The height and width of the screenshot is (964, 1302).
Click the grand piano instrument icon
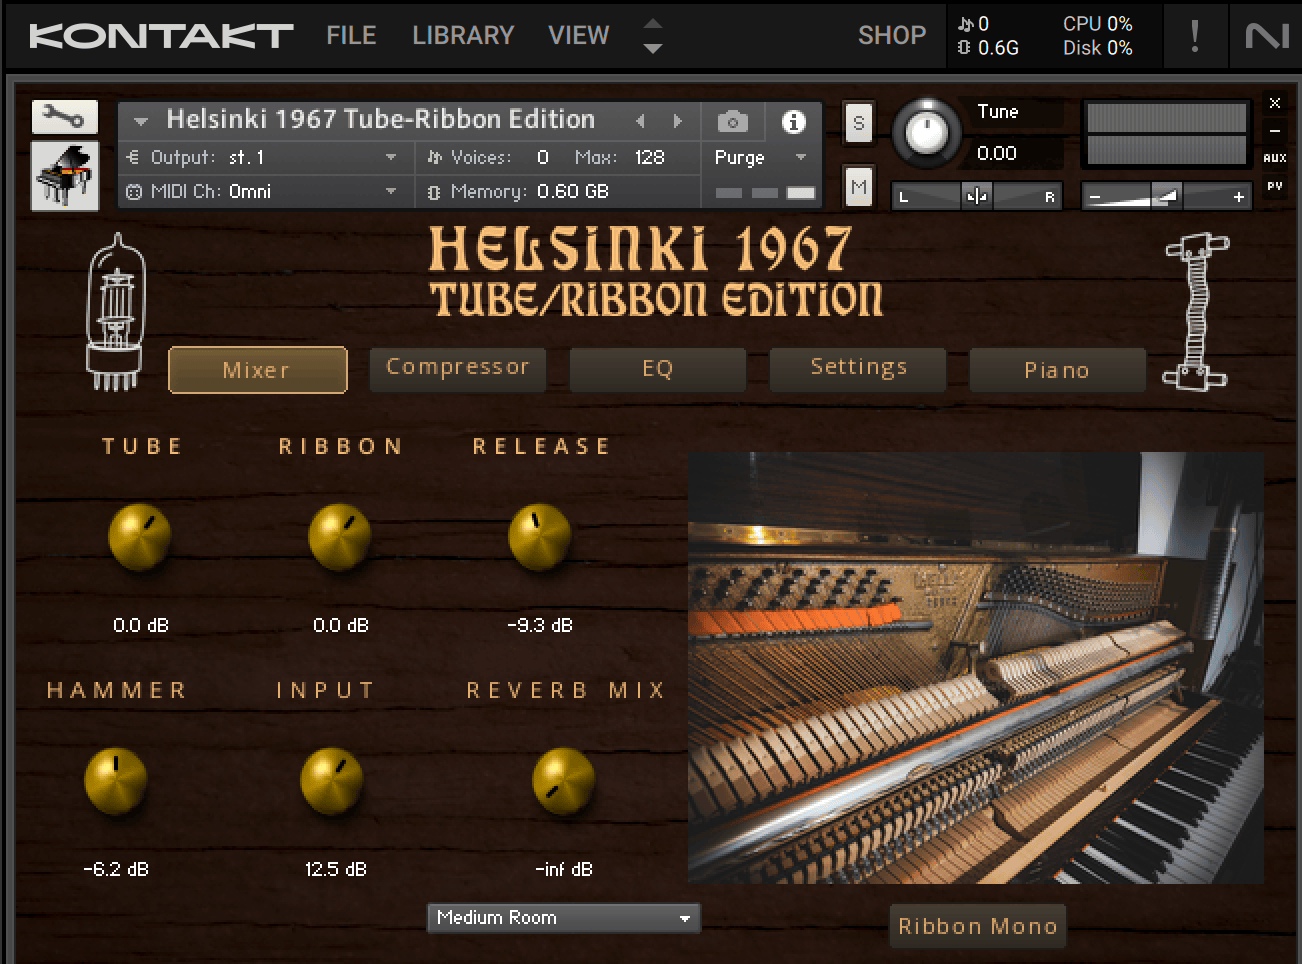(x=65, y=176)
